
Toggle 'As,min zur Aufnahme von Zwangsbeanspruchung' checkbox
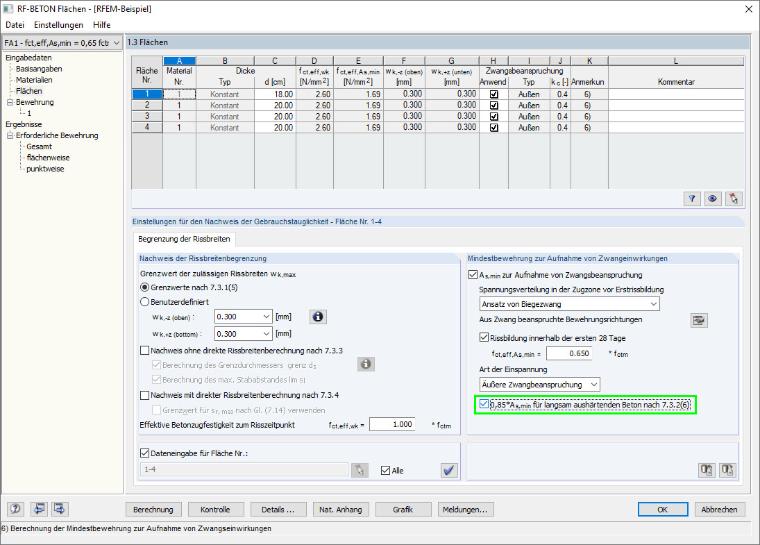tap(473, 275)
